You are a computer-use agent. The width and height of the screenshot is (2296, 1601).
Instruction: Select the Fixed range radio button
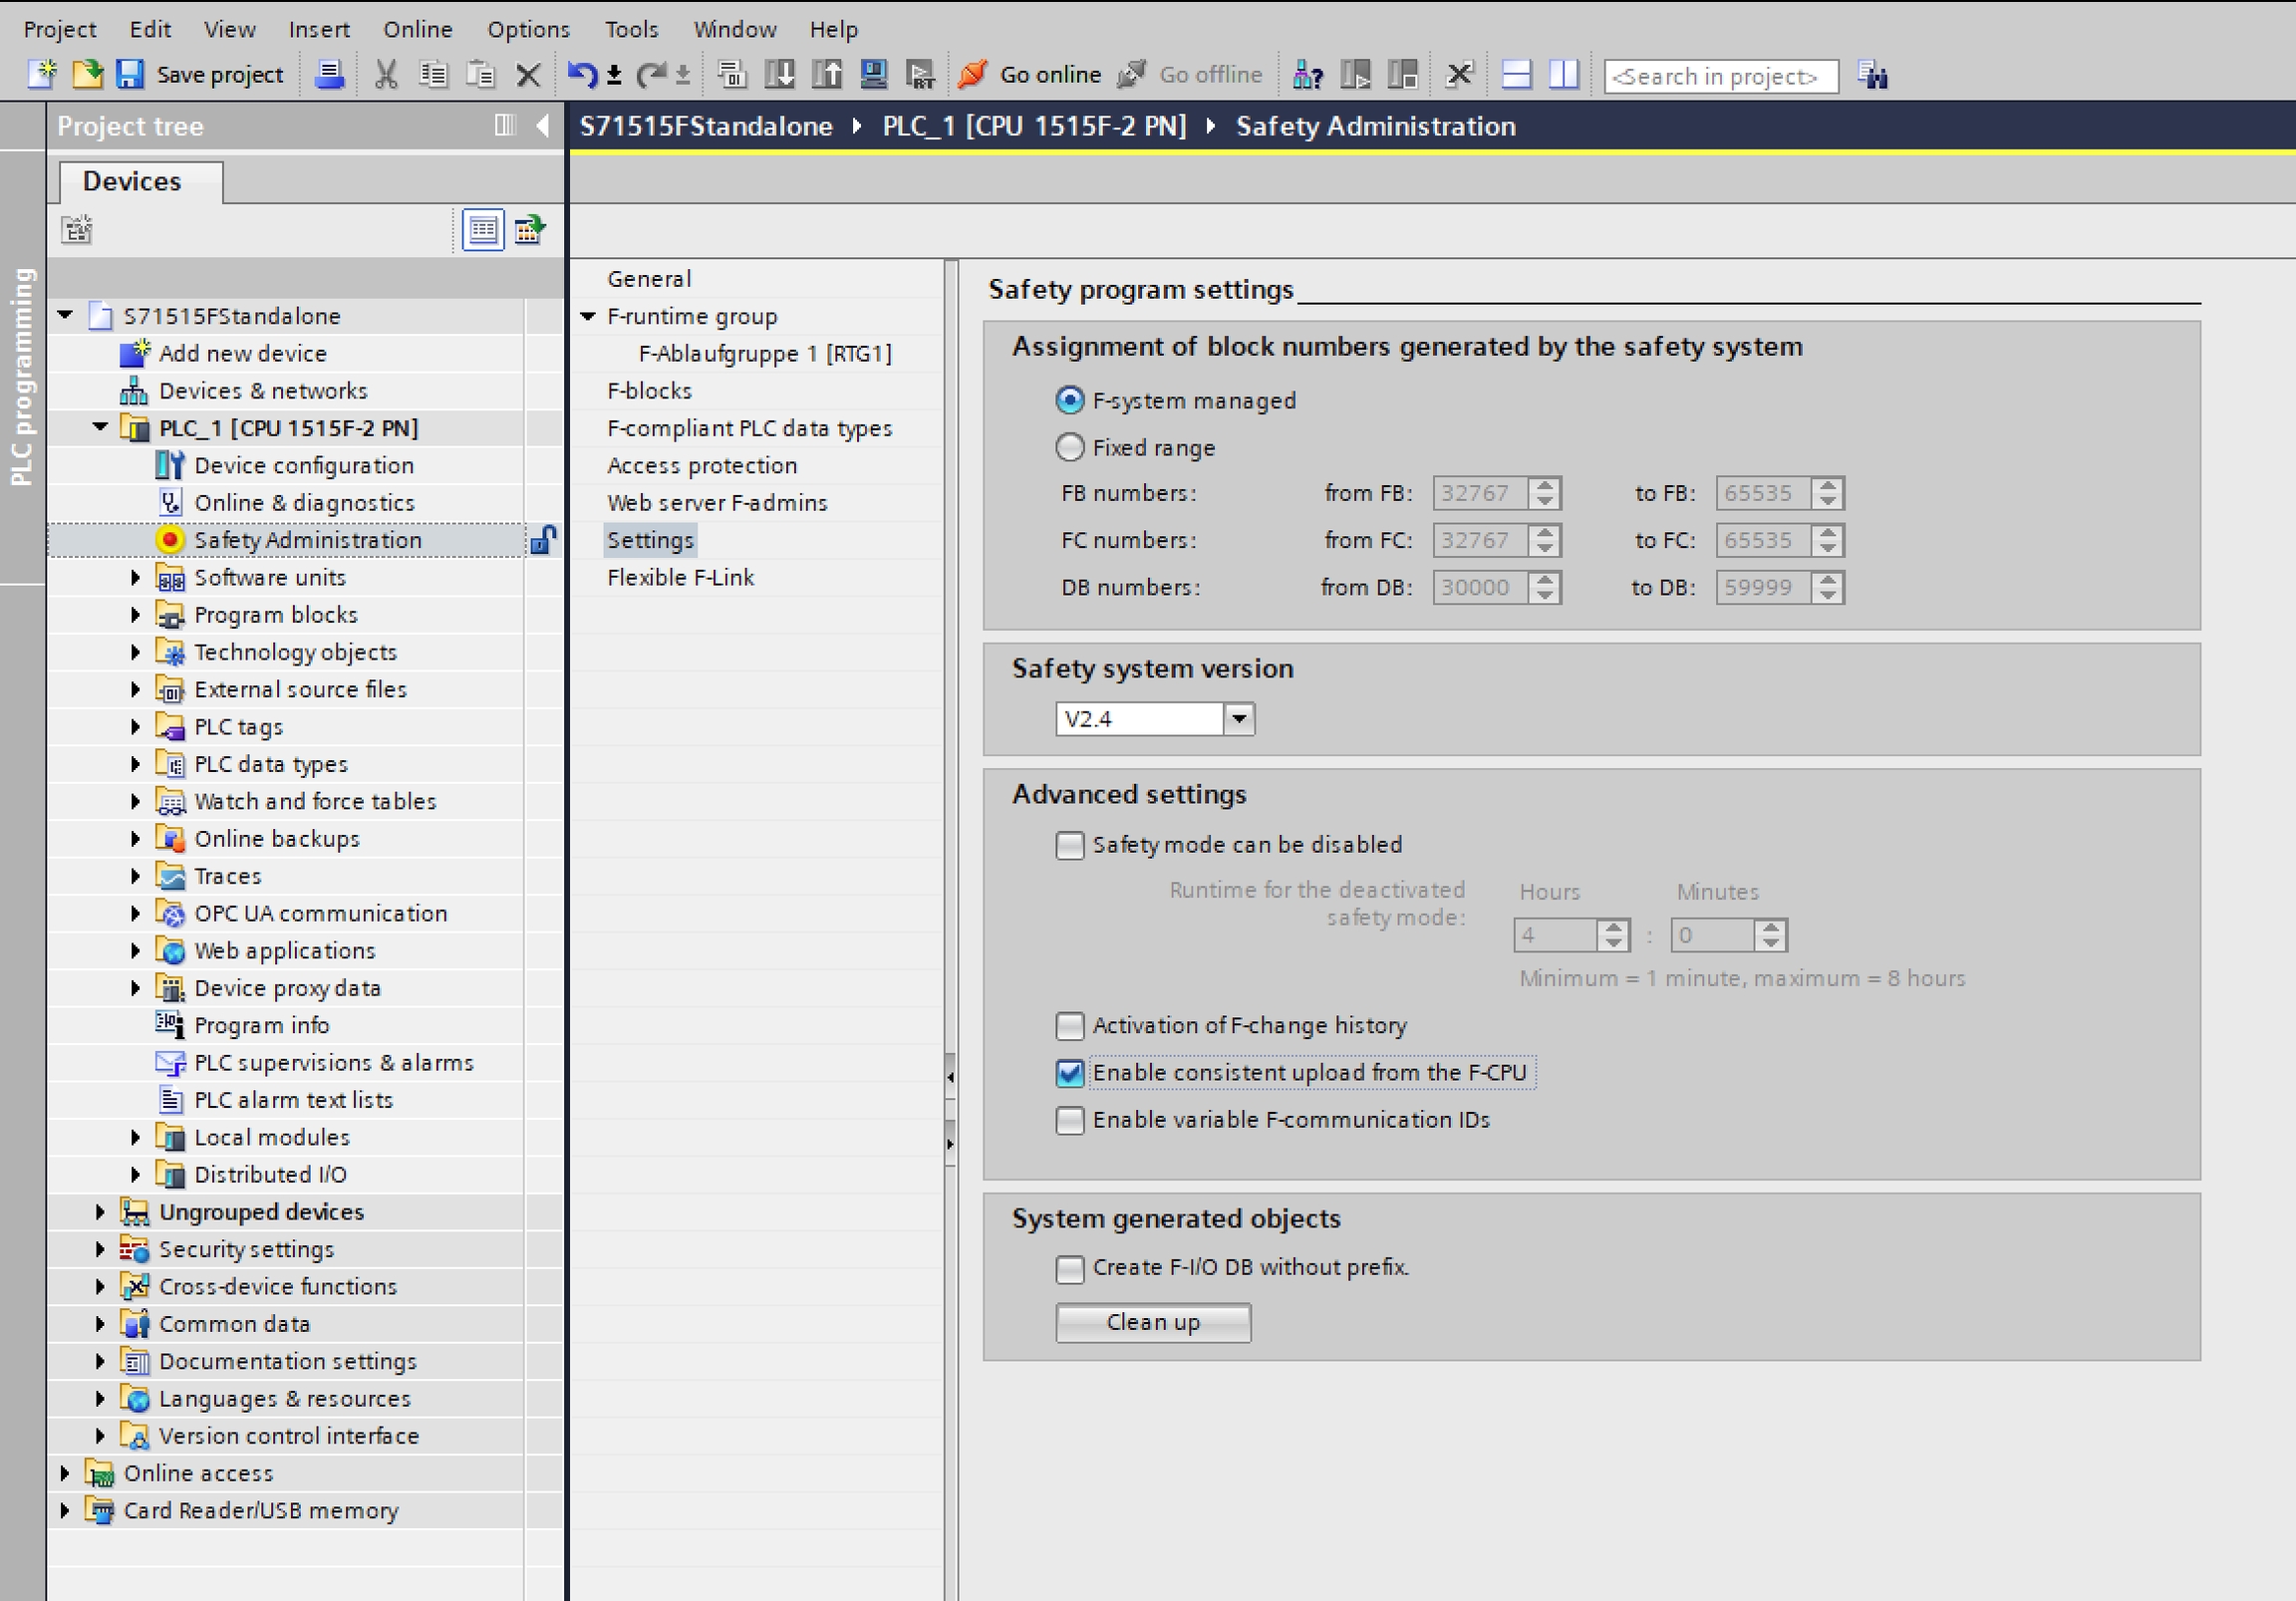tap(1069, 447)
